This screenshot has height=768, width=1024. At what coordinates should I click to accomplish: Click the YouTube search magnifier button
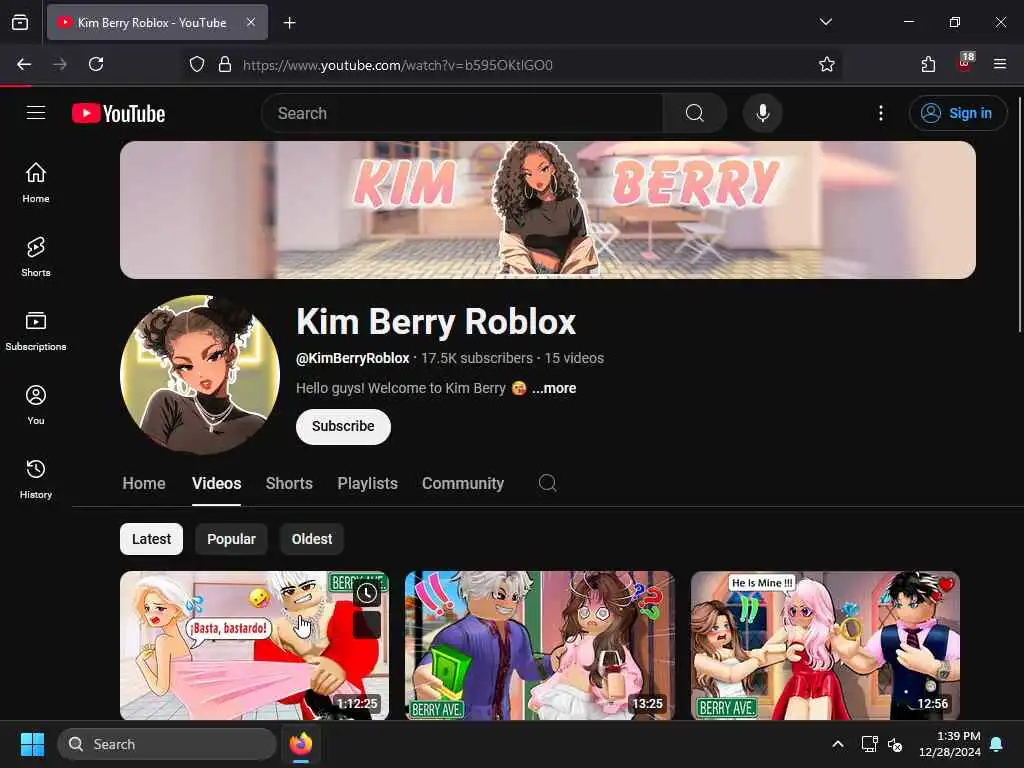[695, 113]
